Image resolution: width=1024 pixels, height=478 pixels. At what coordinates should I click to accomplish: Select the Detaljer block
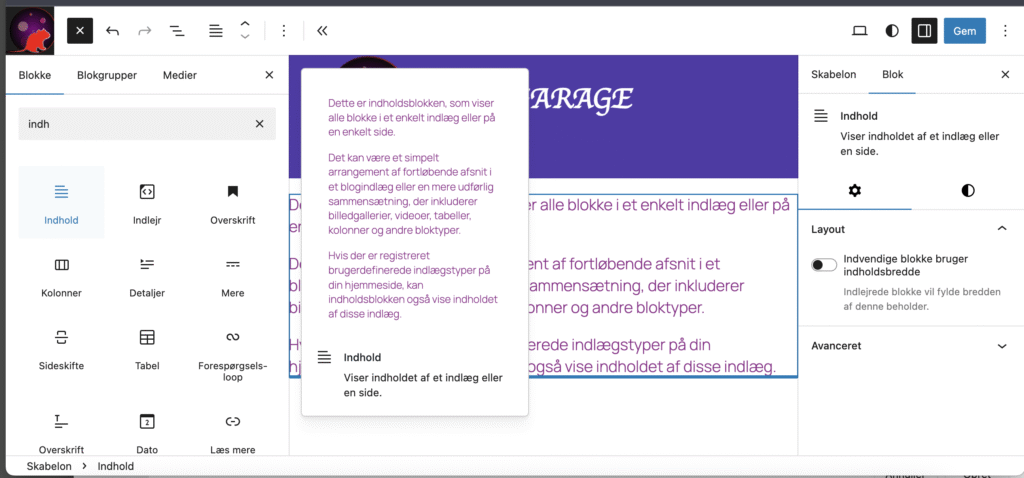(x=147, y=266)
